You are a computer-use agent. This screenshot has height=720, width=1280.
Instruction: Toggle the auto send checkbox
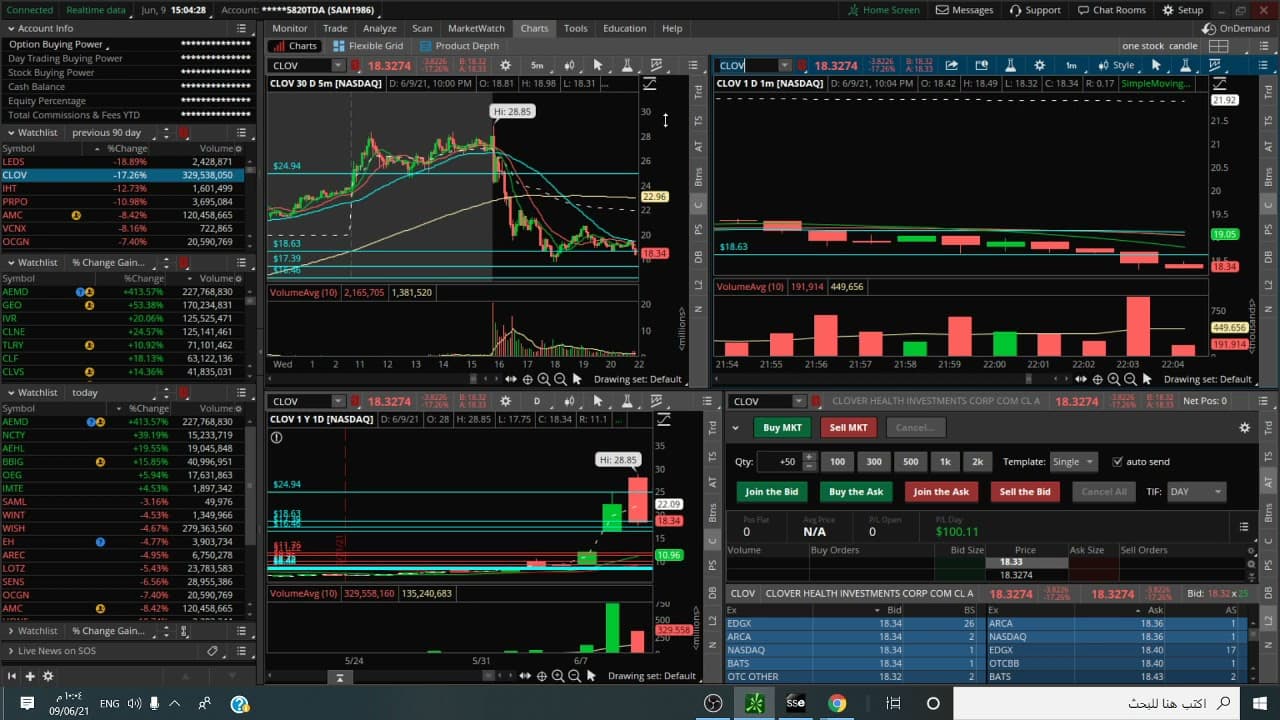point(1118,462)
